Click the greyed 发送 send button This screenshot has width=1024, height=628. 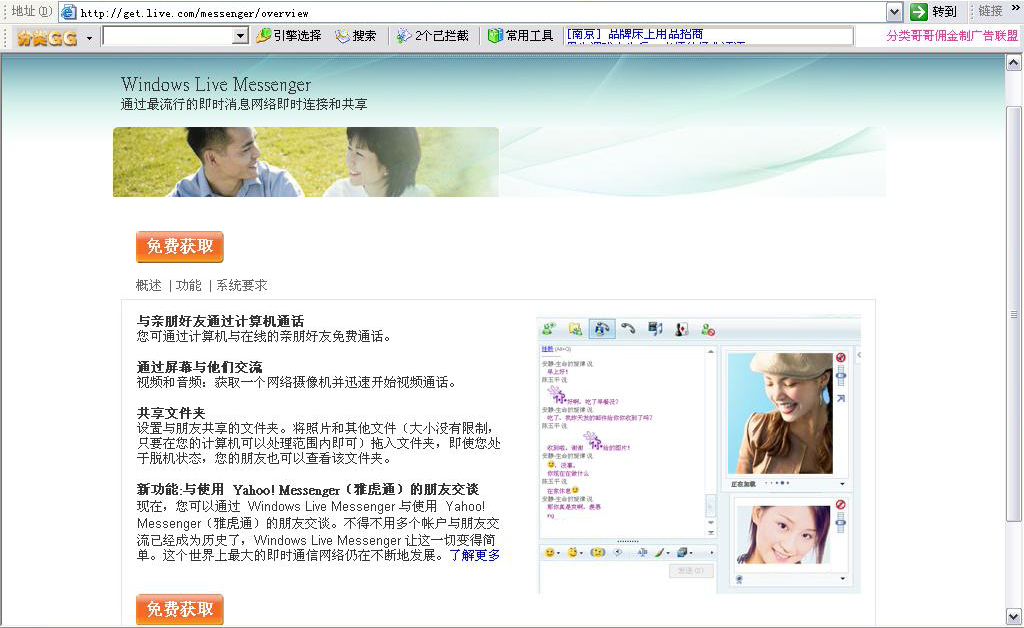coord(691,571)
